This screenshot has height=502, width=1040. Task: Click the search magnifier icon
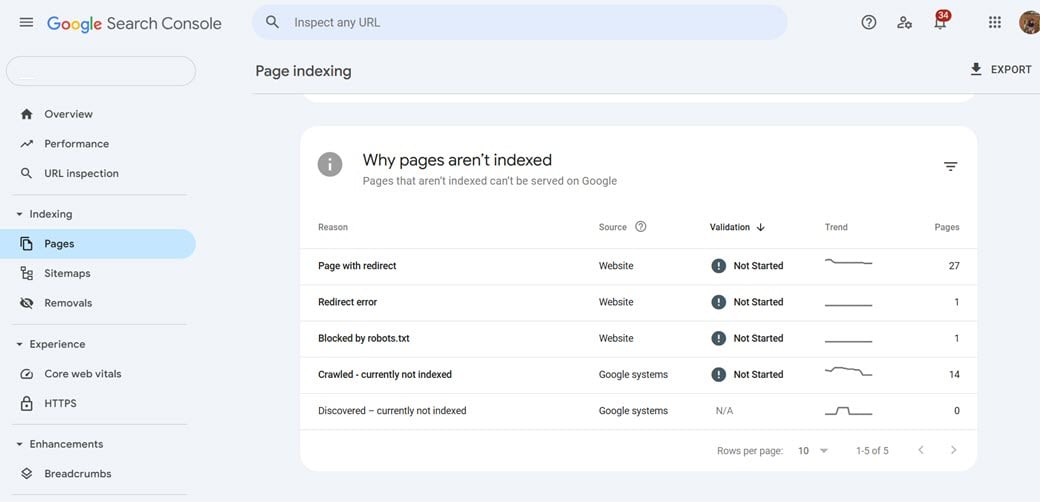tap(272, 22)
